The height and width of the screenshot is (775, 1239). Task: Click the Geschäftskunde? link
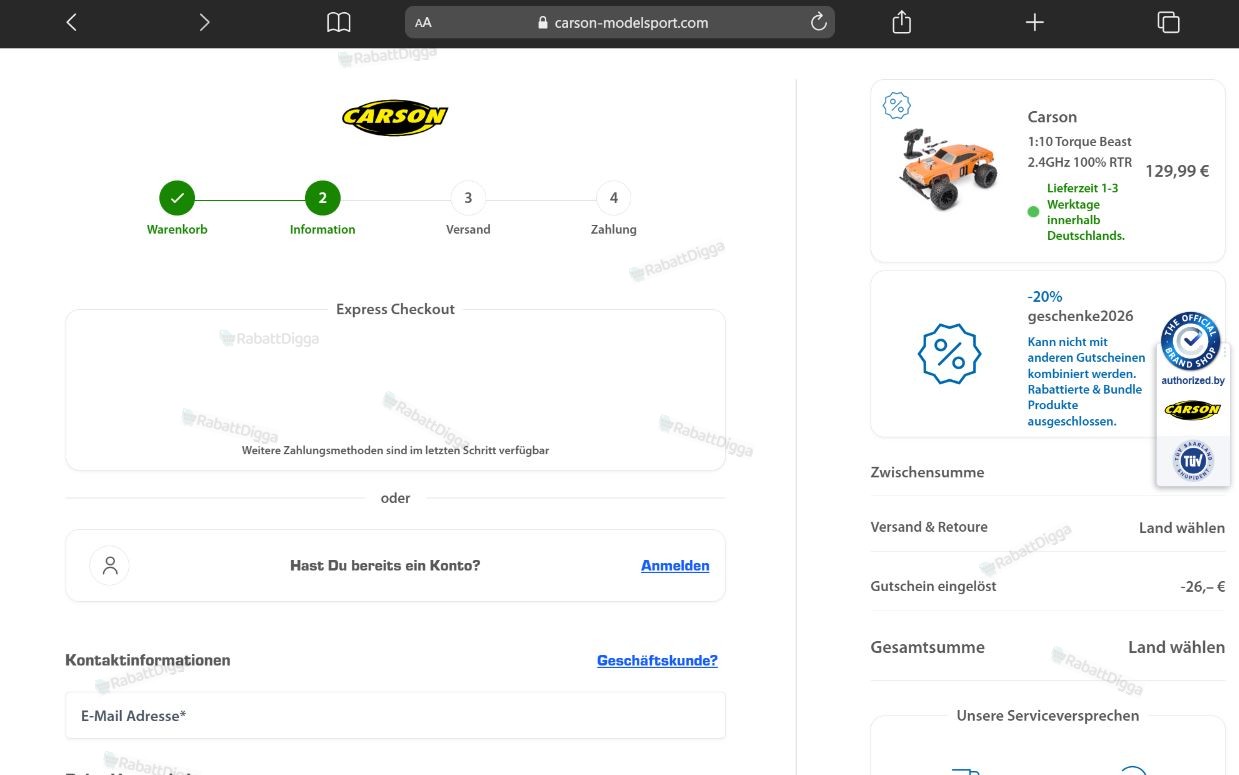pyautogui.click(x=657, y=660)
